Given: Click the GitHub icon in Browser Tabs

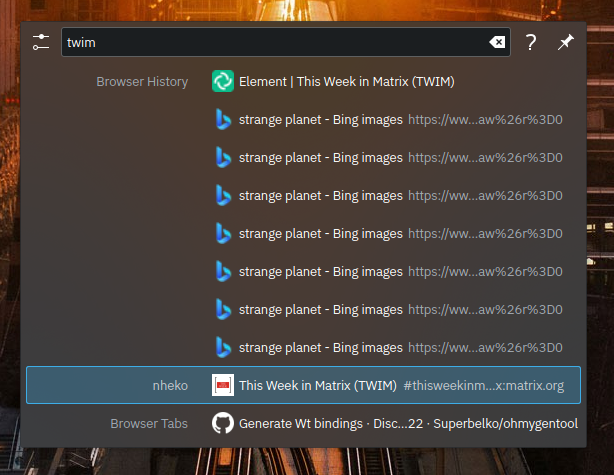Looking at the screenshot, I should pos(223,424).
